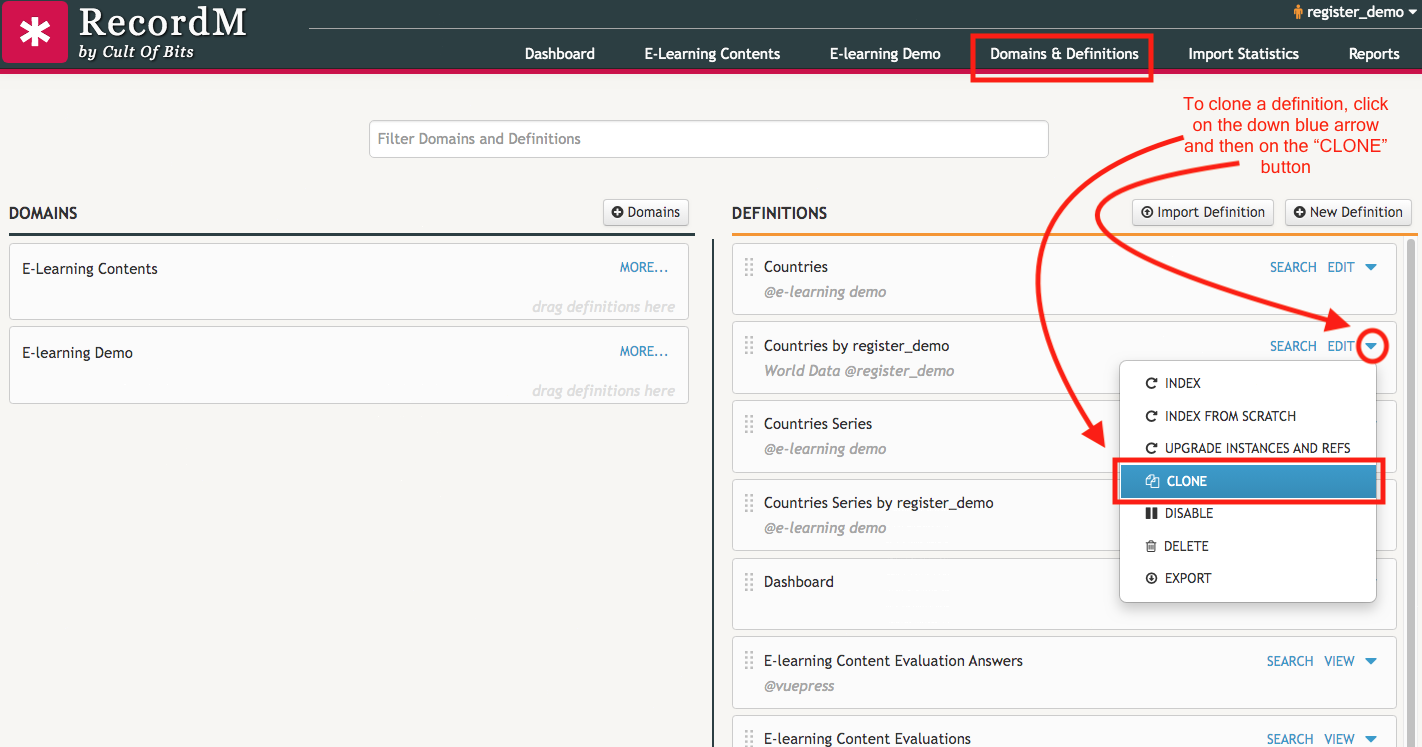Select DELETE with the trash icon
Image resolution: width=1422 pixels, height=747 pixels.
pyautogui.click(x=1186, y=546)
